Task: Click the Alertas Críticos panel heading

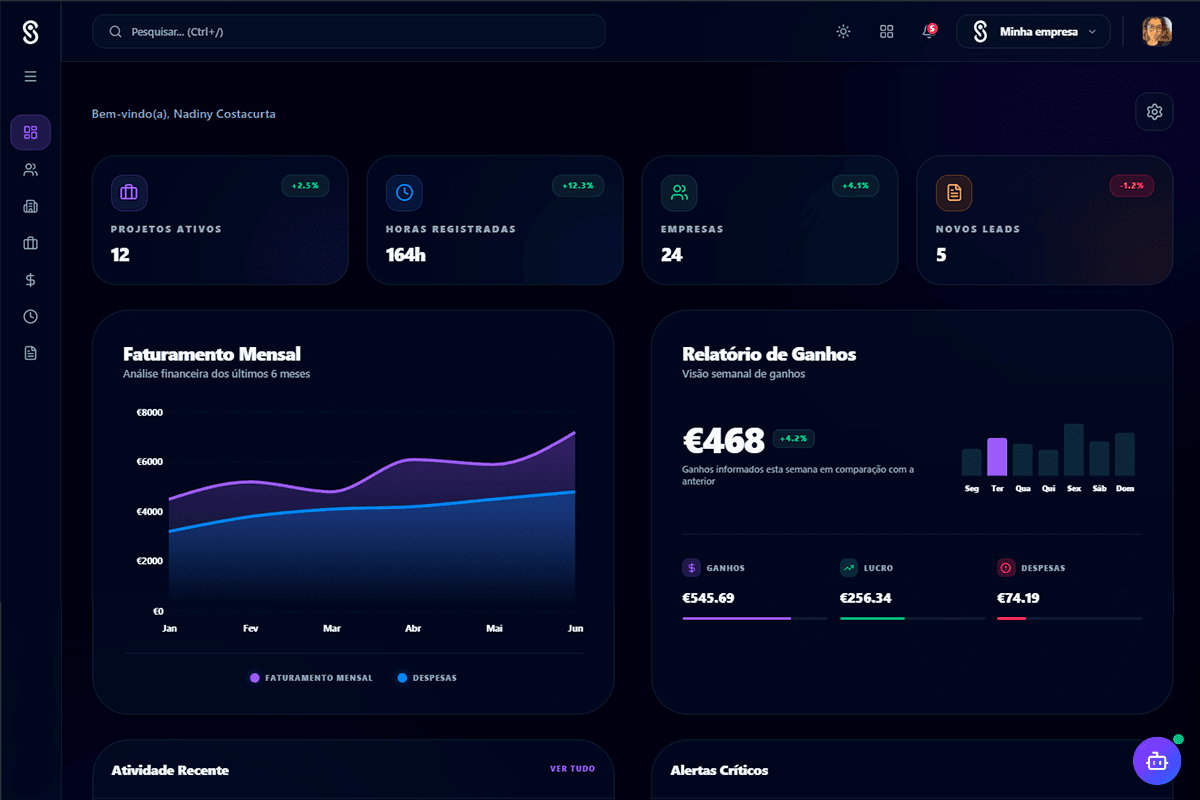Action: [719, 770]
